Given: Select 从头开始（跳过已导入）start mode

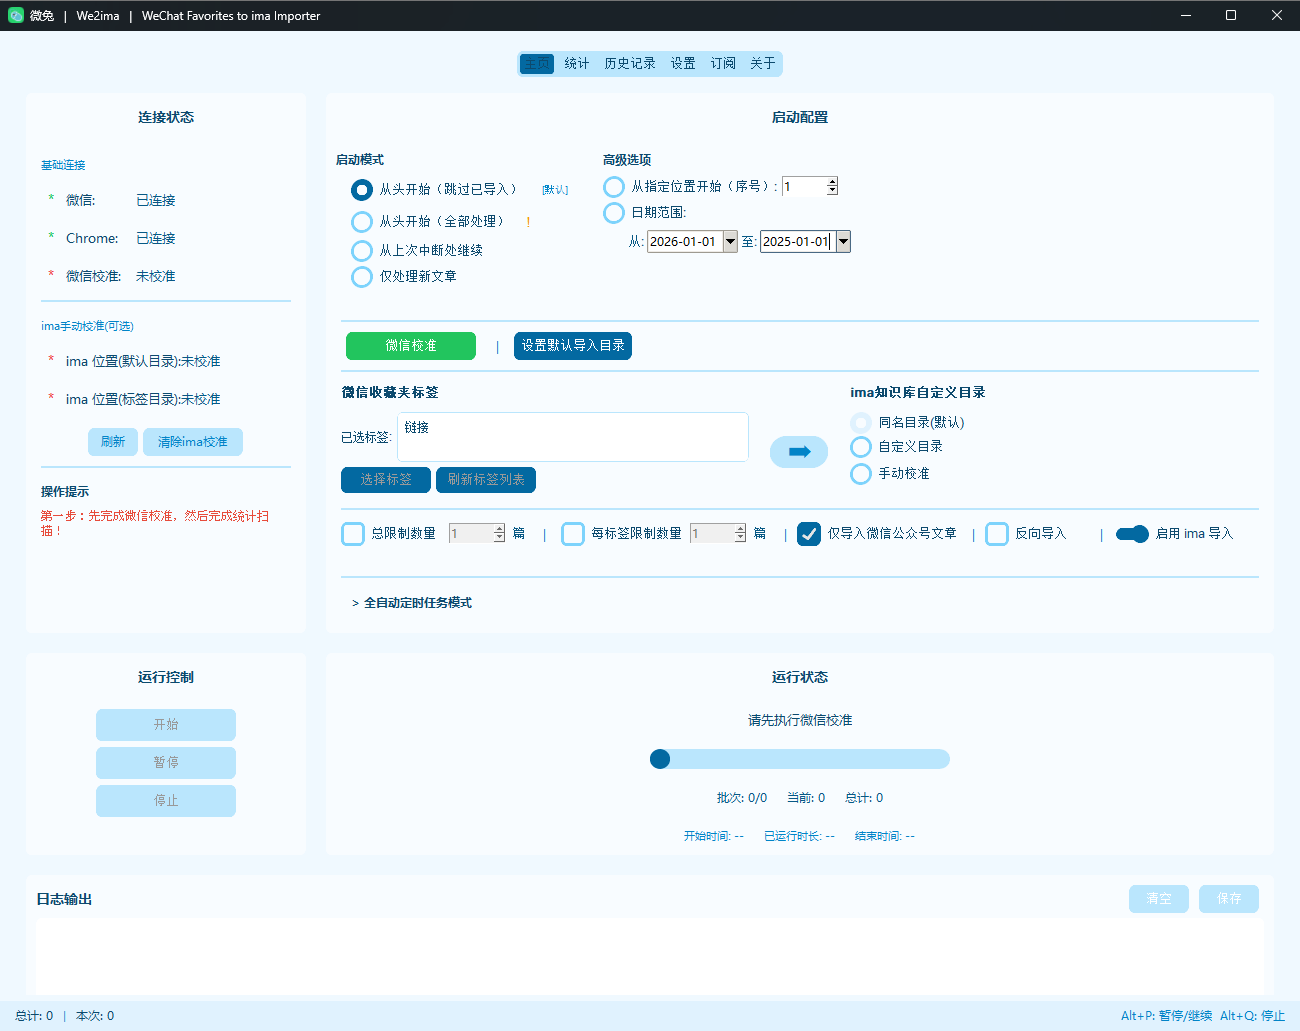Looking at the screenshot, I should click(x=362, y=190).
